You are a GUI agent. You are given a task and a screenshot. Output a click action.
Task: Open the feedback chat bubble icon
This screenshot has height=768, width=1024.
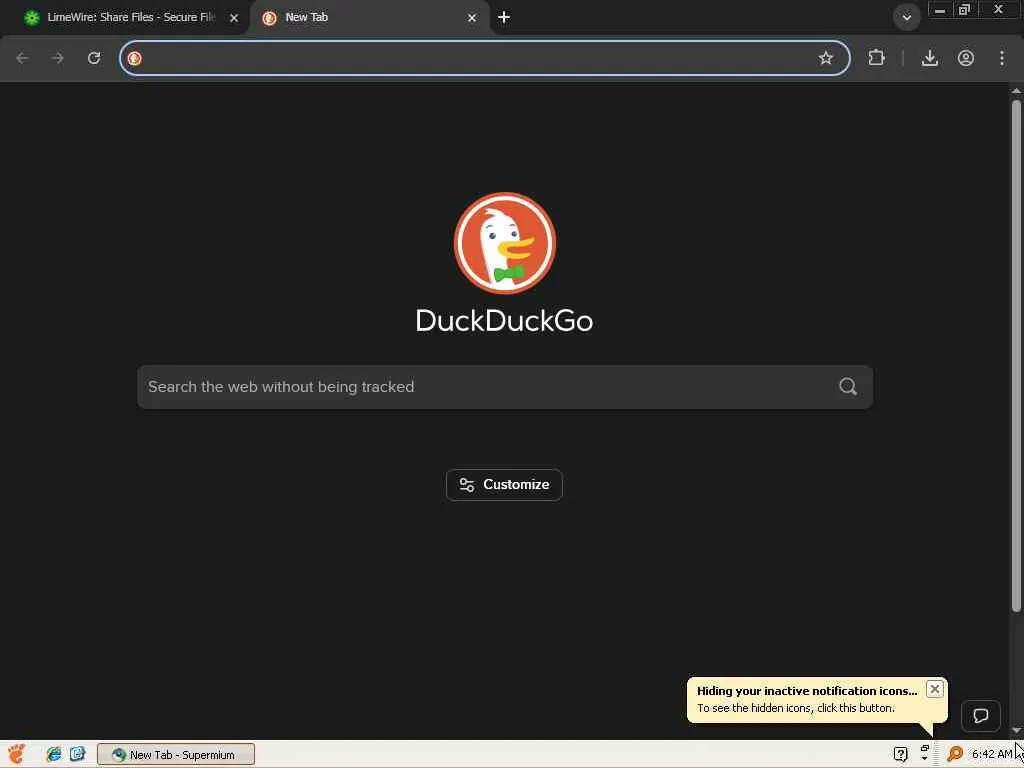click(981, 716)
